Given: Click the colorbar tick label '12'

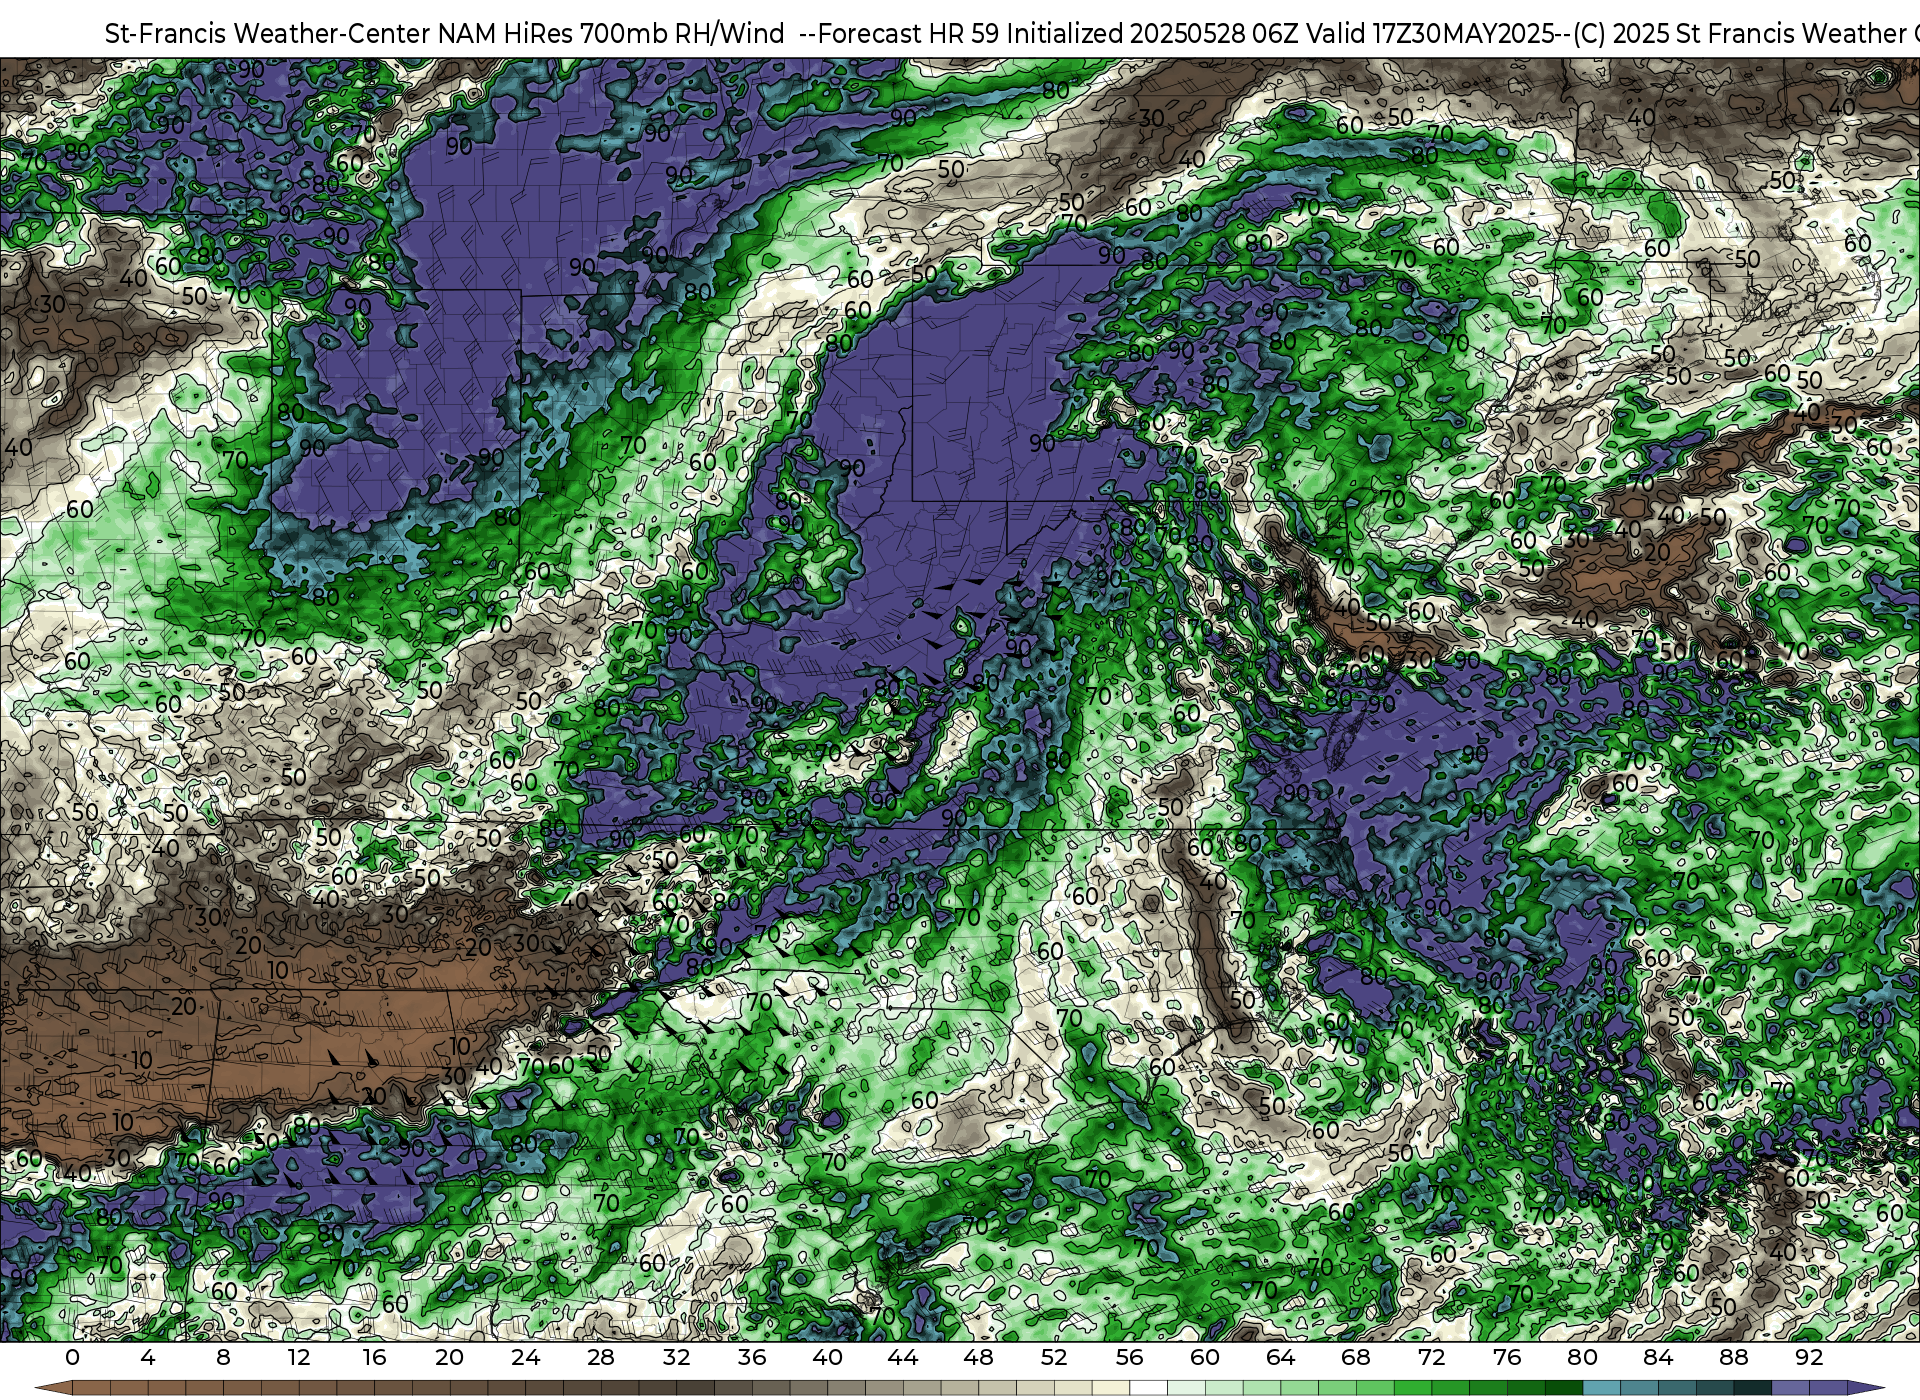Looking at the screenshot, I should click(x=298, y=1358).
